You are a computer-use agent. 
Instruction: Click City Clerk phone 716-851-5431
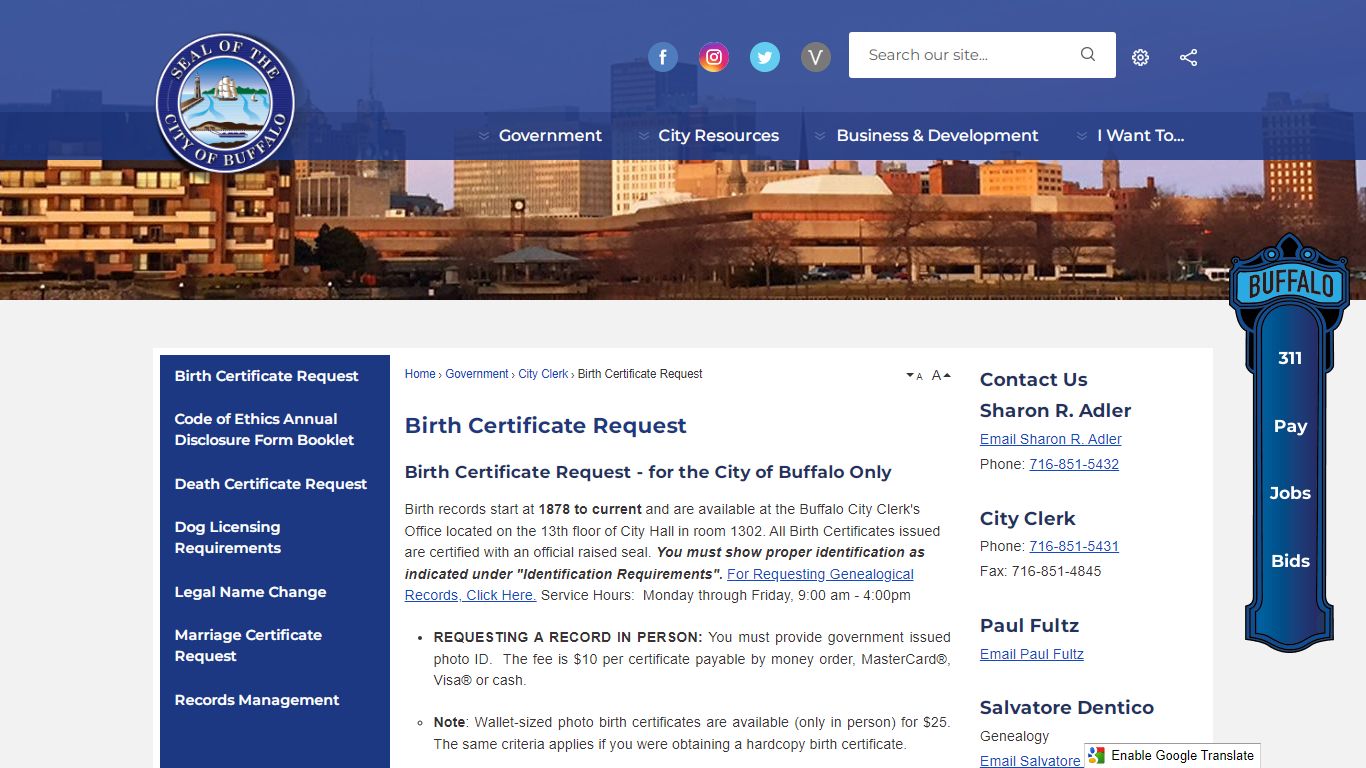point(1074,546)
